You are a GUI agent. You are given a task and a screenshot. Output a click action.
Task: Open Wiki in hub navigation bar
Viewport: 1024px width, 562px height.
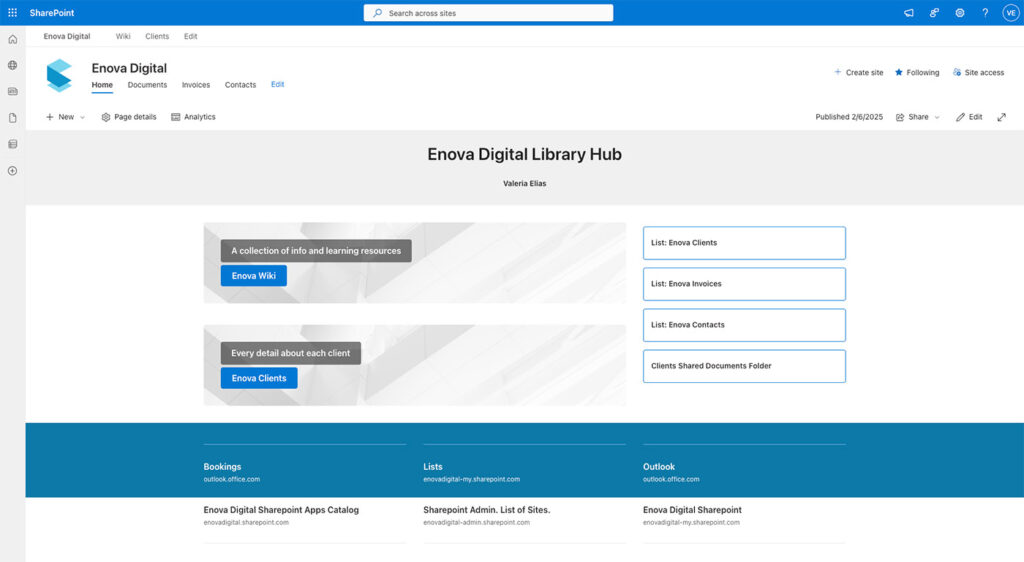tap(123, 37)
